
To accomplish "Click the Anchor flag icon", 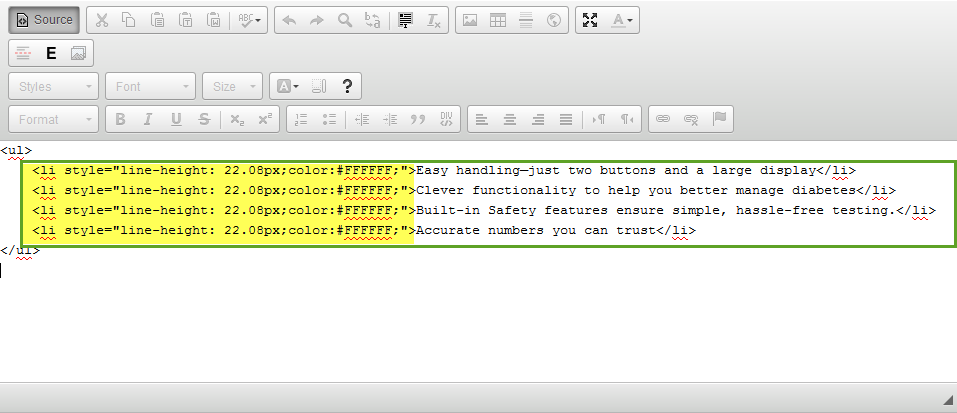I will click(719, 120).
